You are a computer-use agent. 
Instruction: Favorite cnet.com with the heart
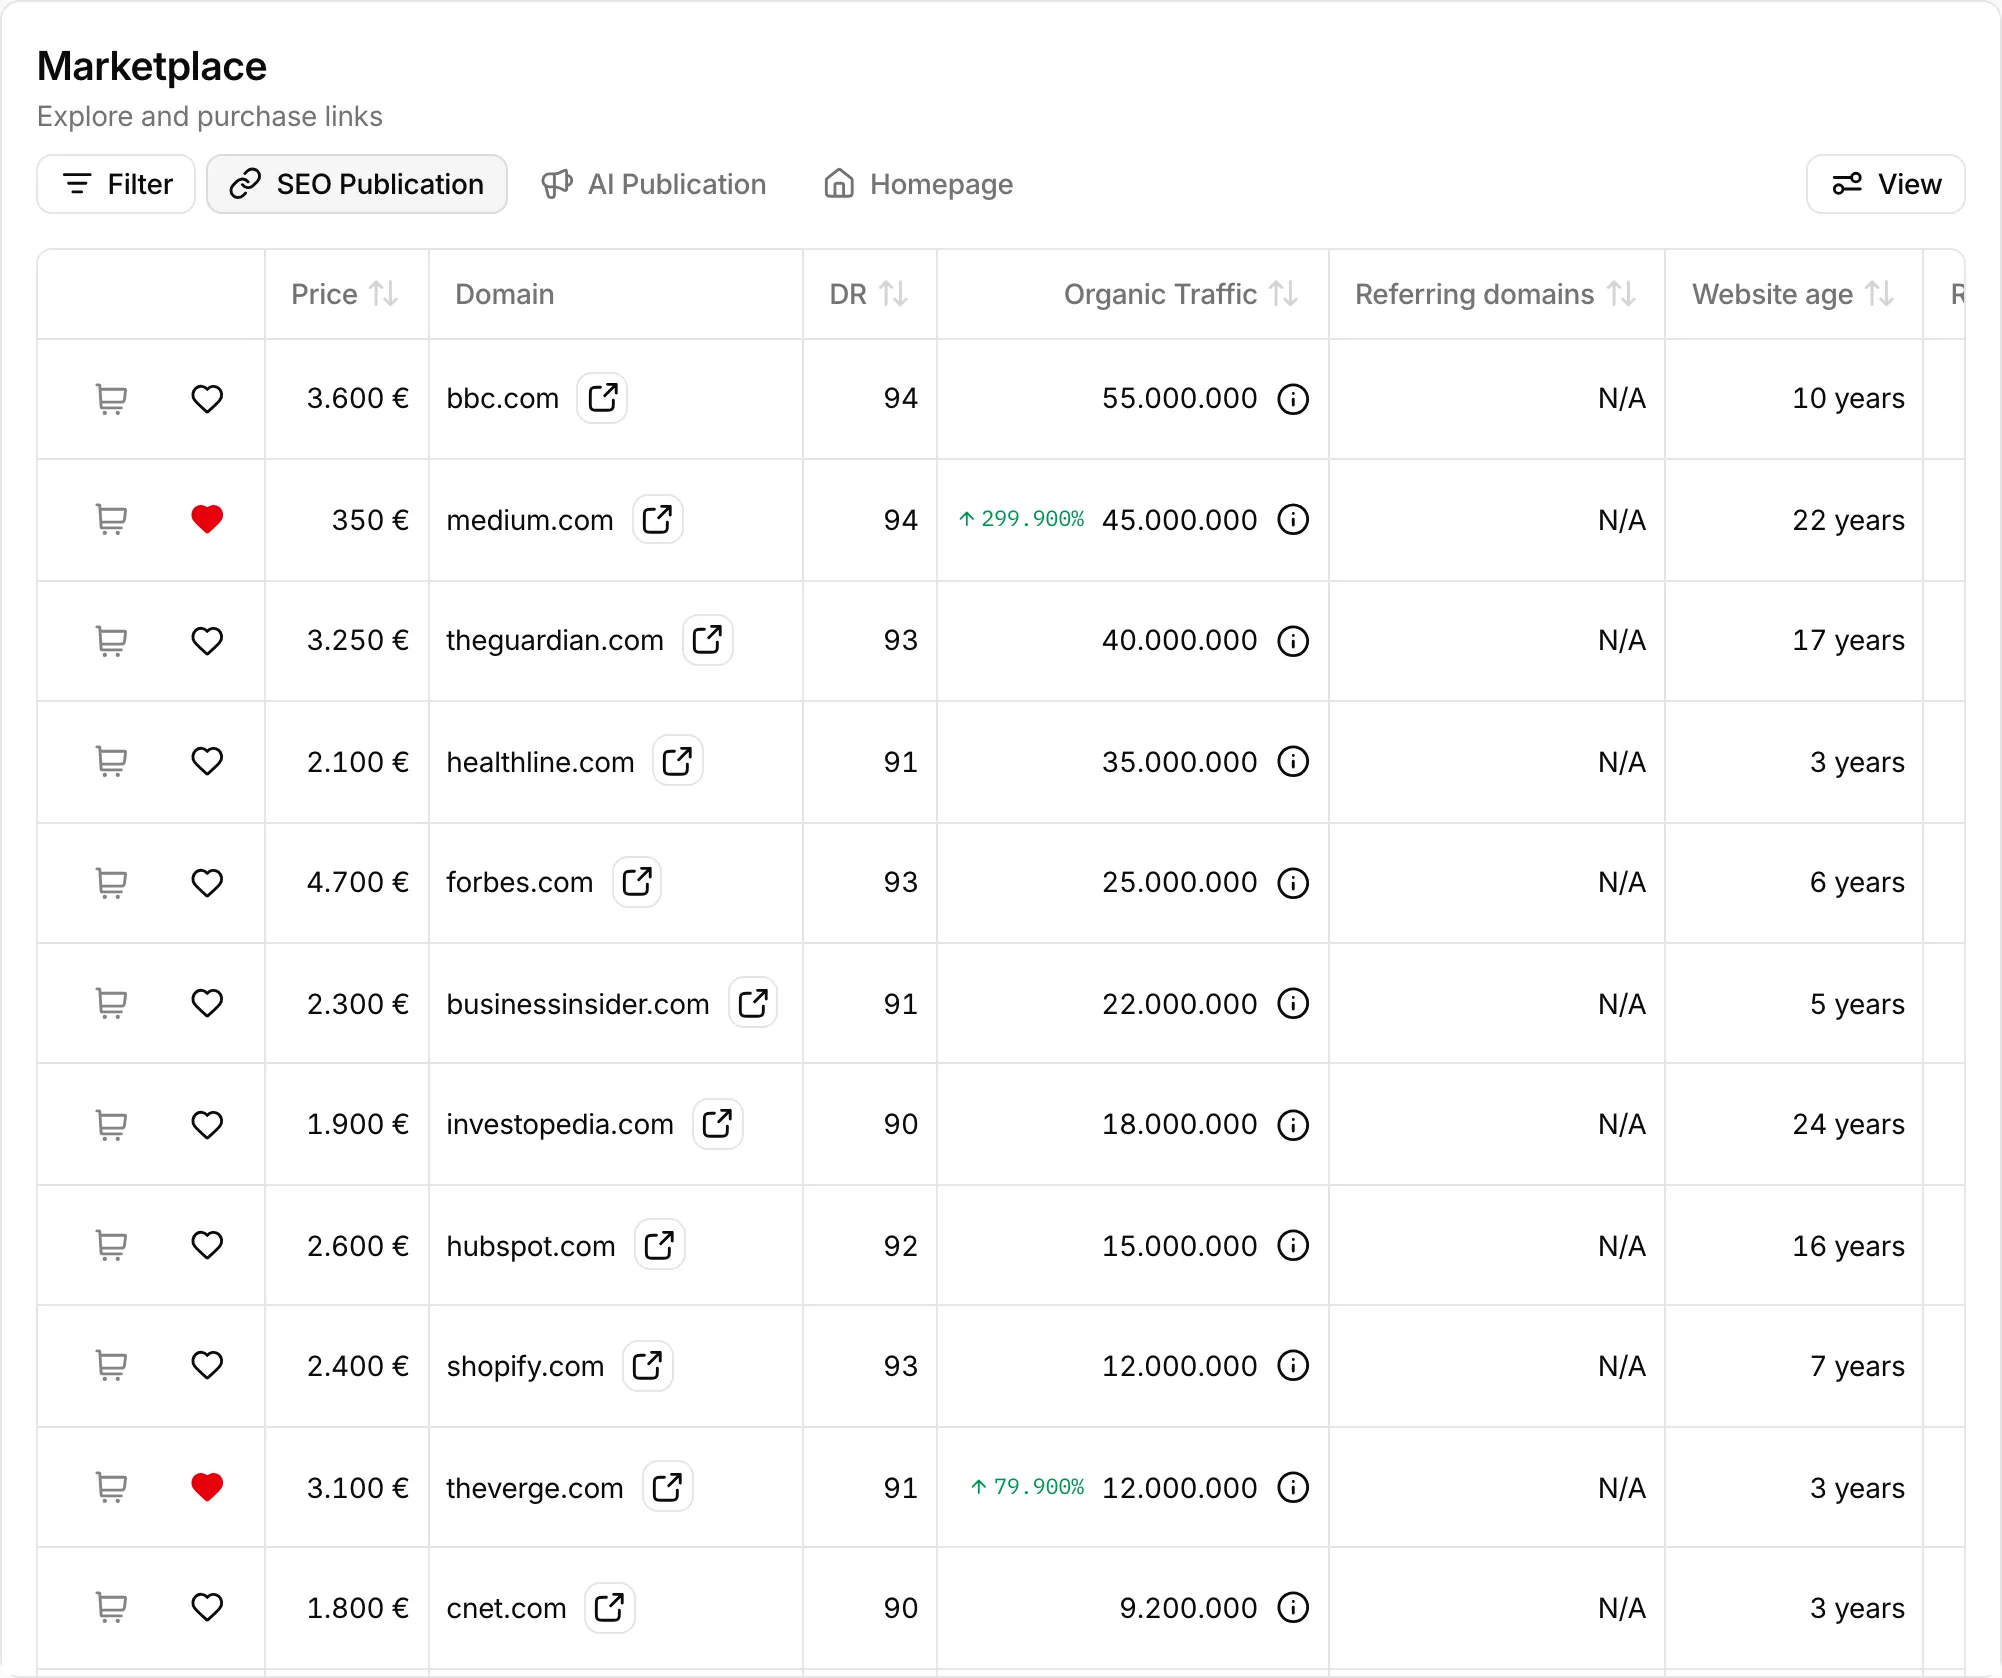click(207, 1608)
